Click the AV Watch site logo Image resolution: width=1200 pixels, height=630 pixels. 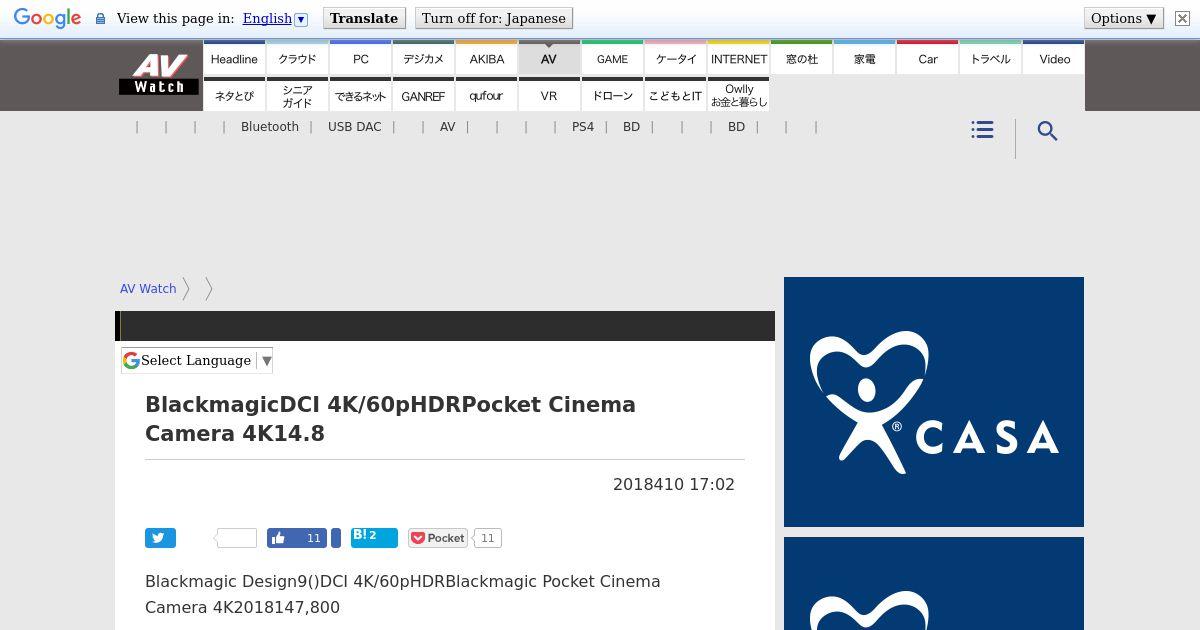pyautogui.click(x=159, y=74)
